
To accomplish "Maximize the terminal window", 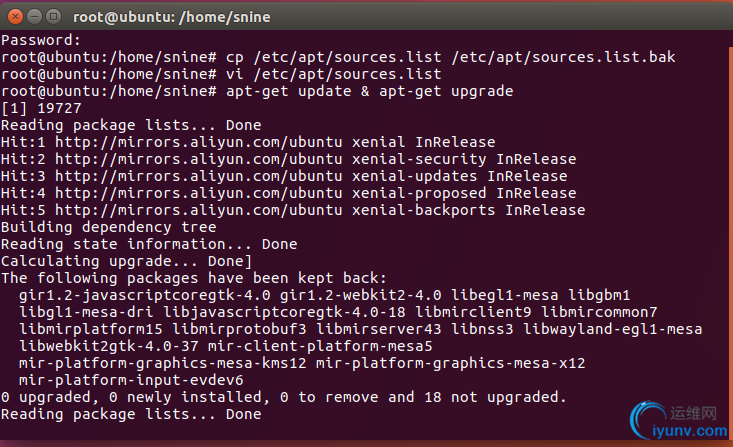I will (54, 17).
